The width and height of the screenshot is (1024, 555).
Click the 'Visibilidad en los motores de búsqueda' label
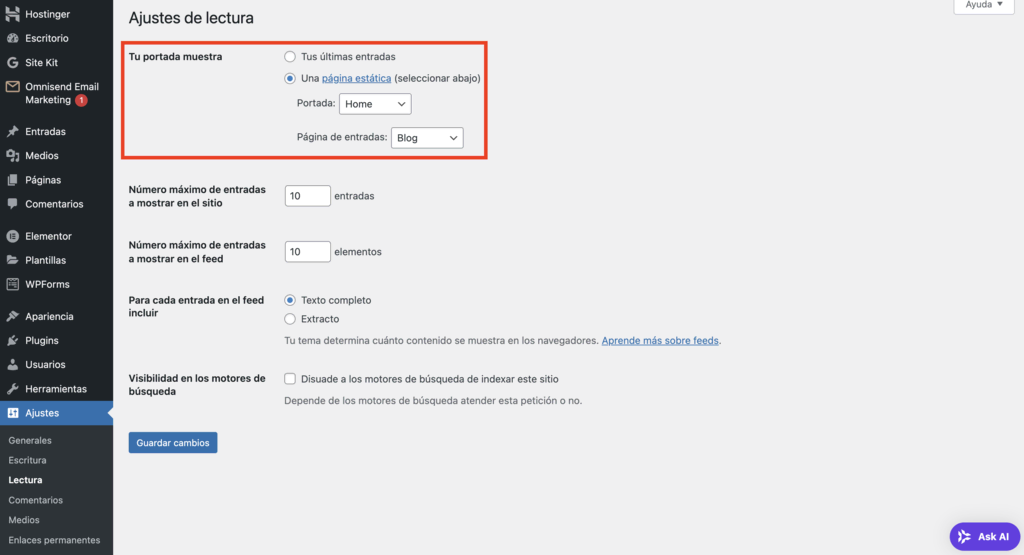(x=197, y=385)
